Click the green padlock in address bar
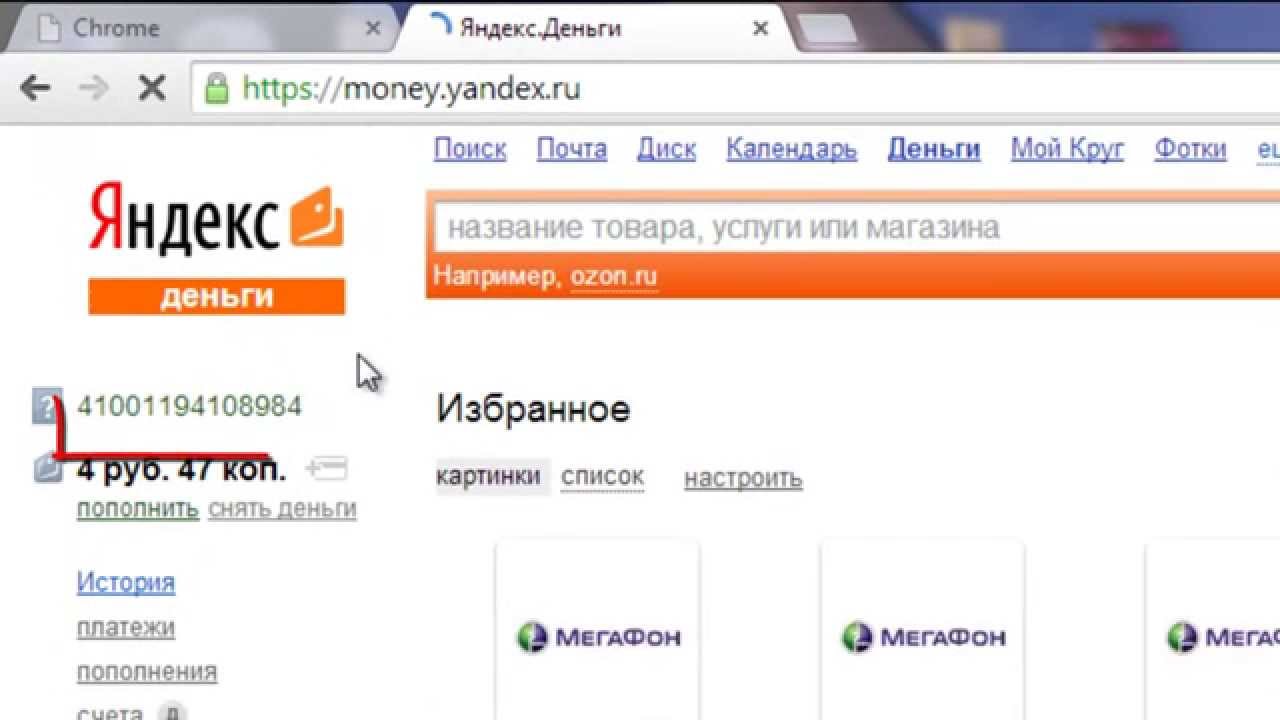The height and width of the screenshot is (720, 1280). click(x=216, y=90)
